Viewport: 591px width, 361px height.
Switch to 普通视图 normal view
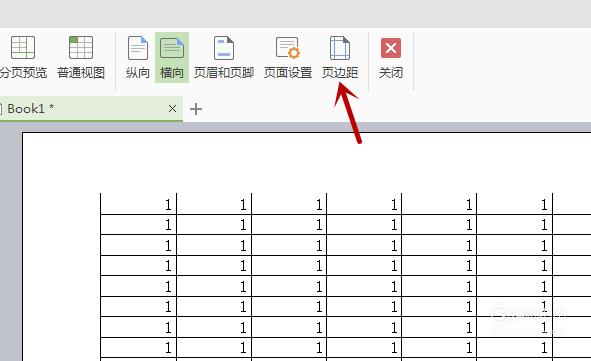click(81, 57)
